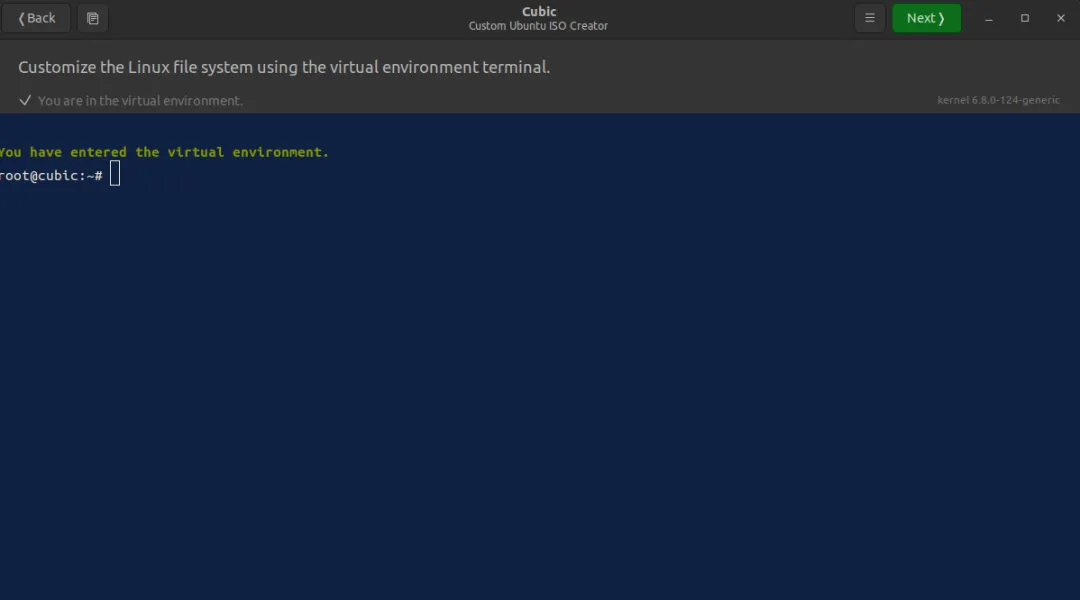Click empty header bar space left of title

pyautogui.click(x=289, y=19)
